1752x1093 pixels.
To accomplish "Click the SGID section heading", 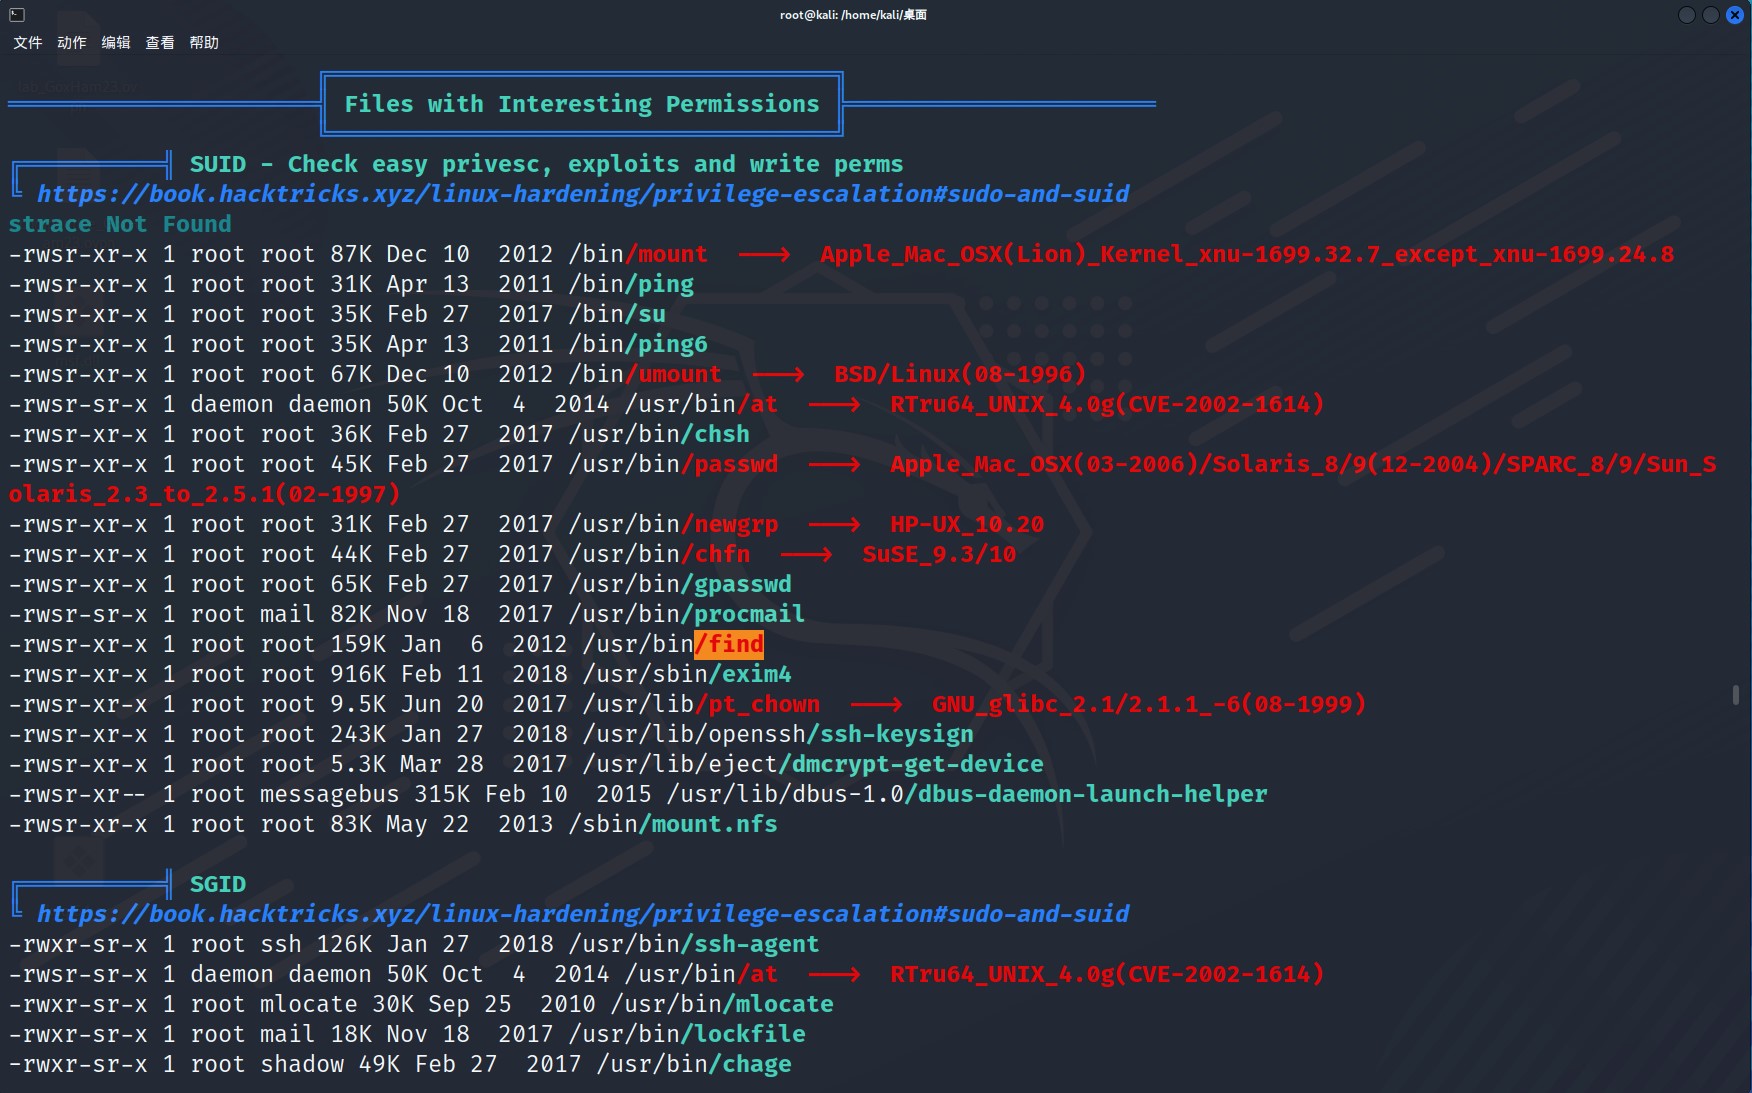I will [218, 884].
